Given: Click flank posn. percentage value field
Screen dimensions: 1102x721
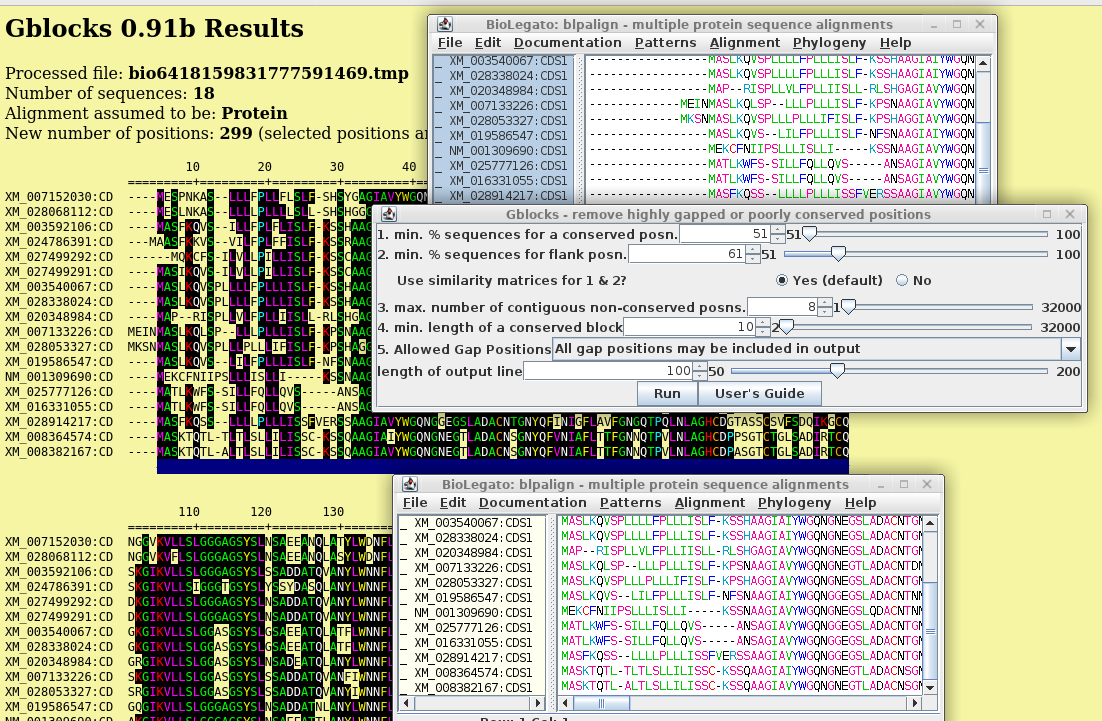Looking at the screenshot, I should click(x=687, y=254).
